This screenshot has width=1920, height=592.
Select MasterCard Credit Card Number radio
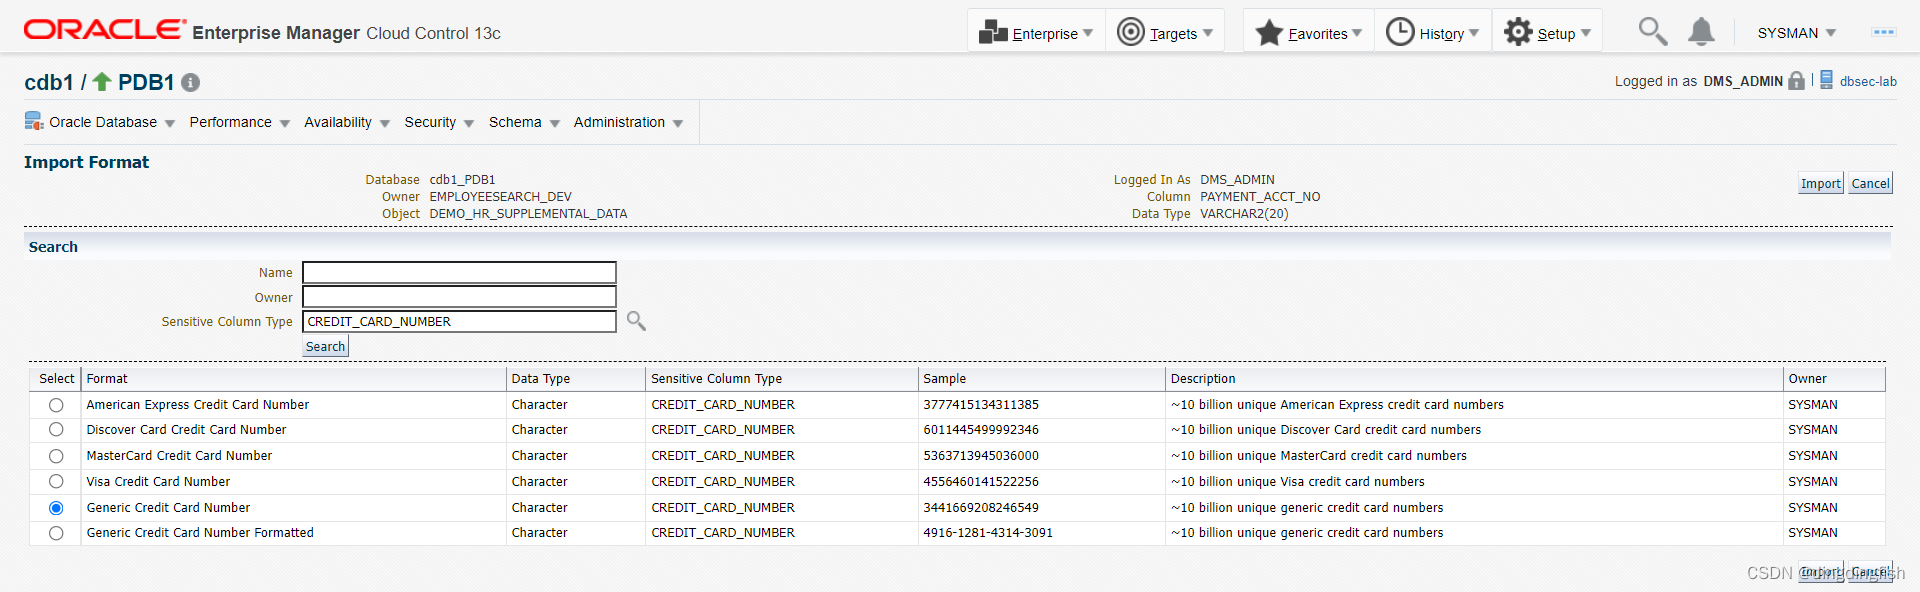click(x=56, y=456)
